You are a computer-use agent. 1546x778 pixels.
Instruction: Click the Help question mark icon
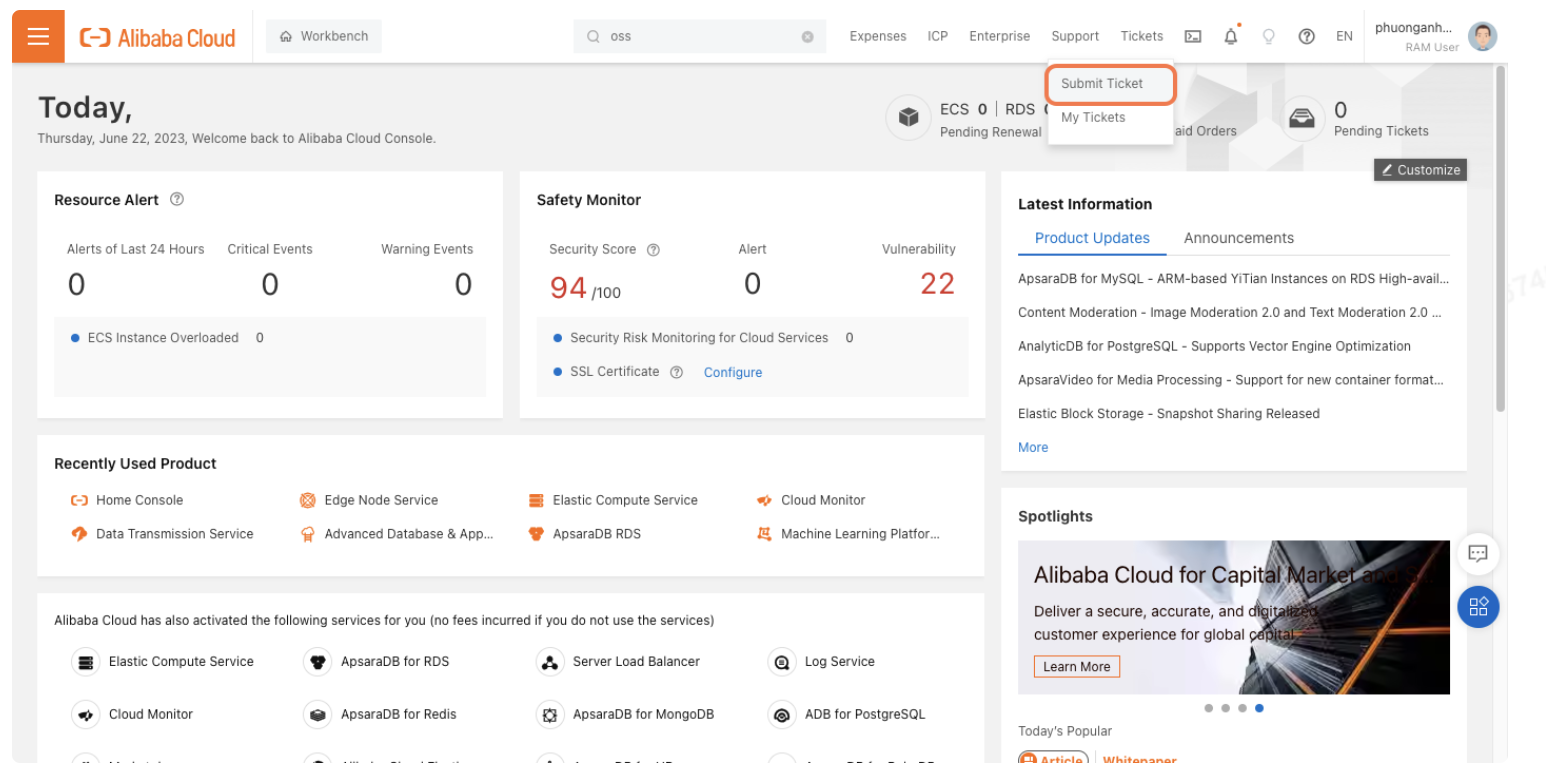(1306, 36)
